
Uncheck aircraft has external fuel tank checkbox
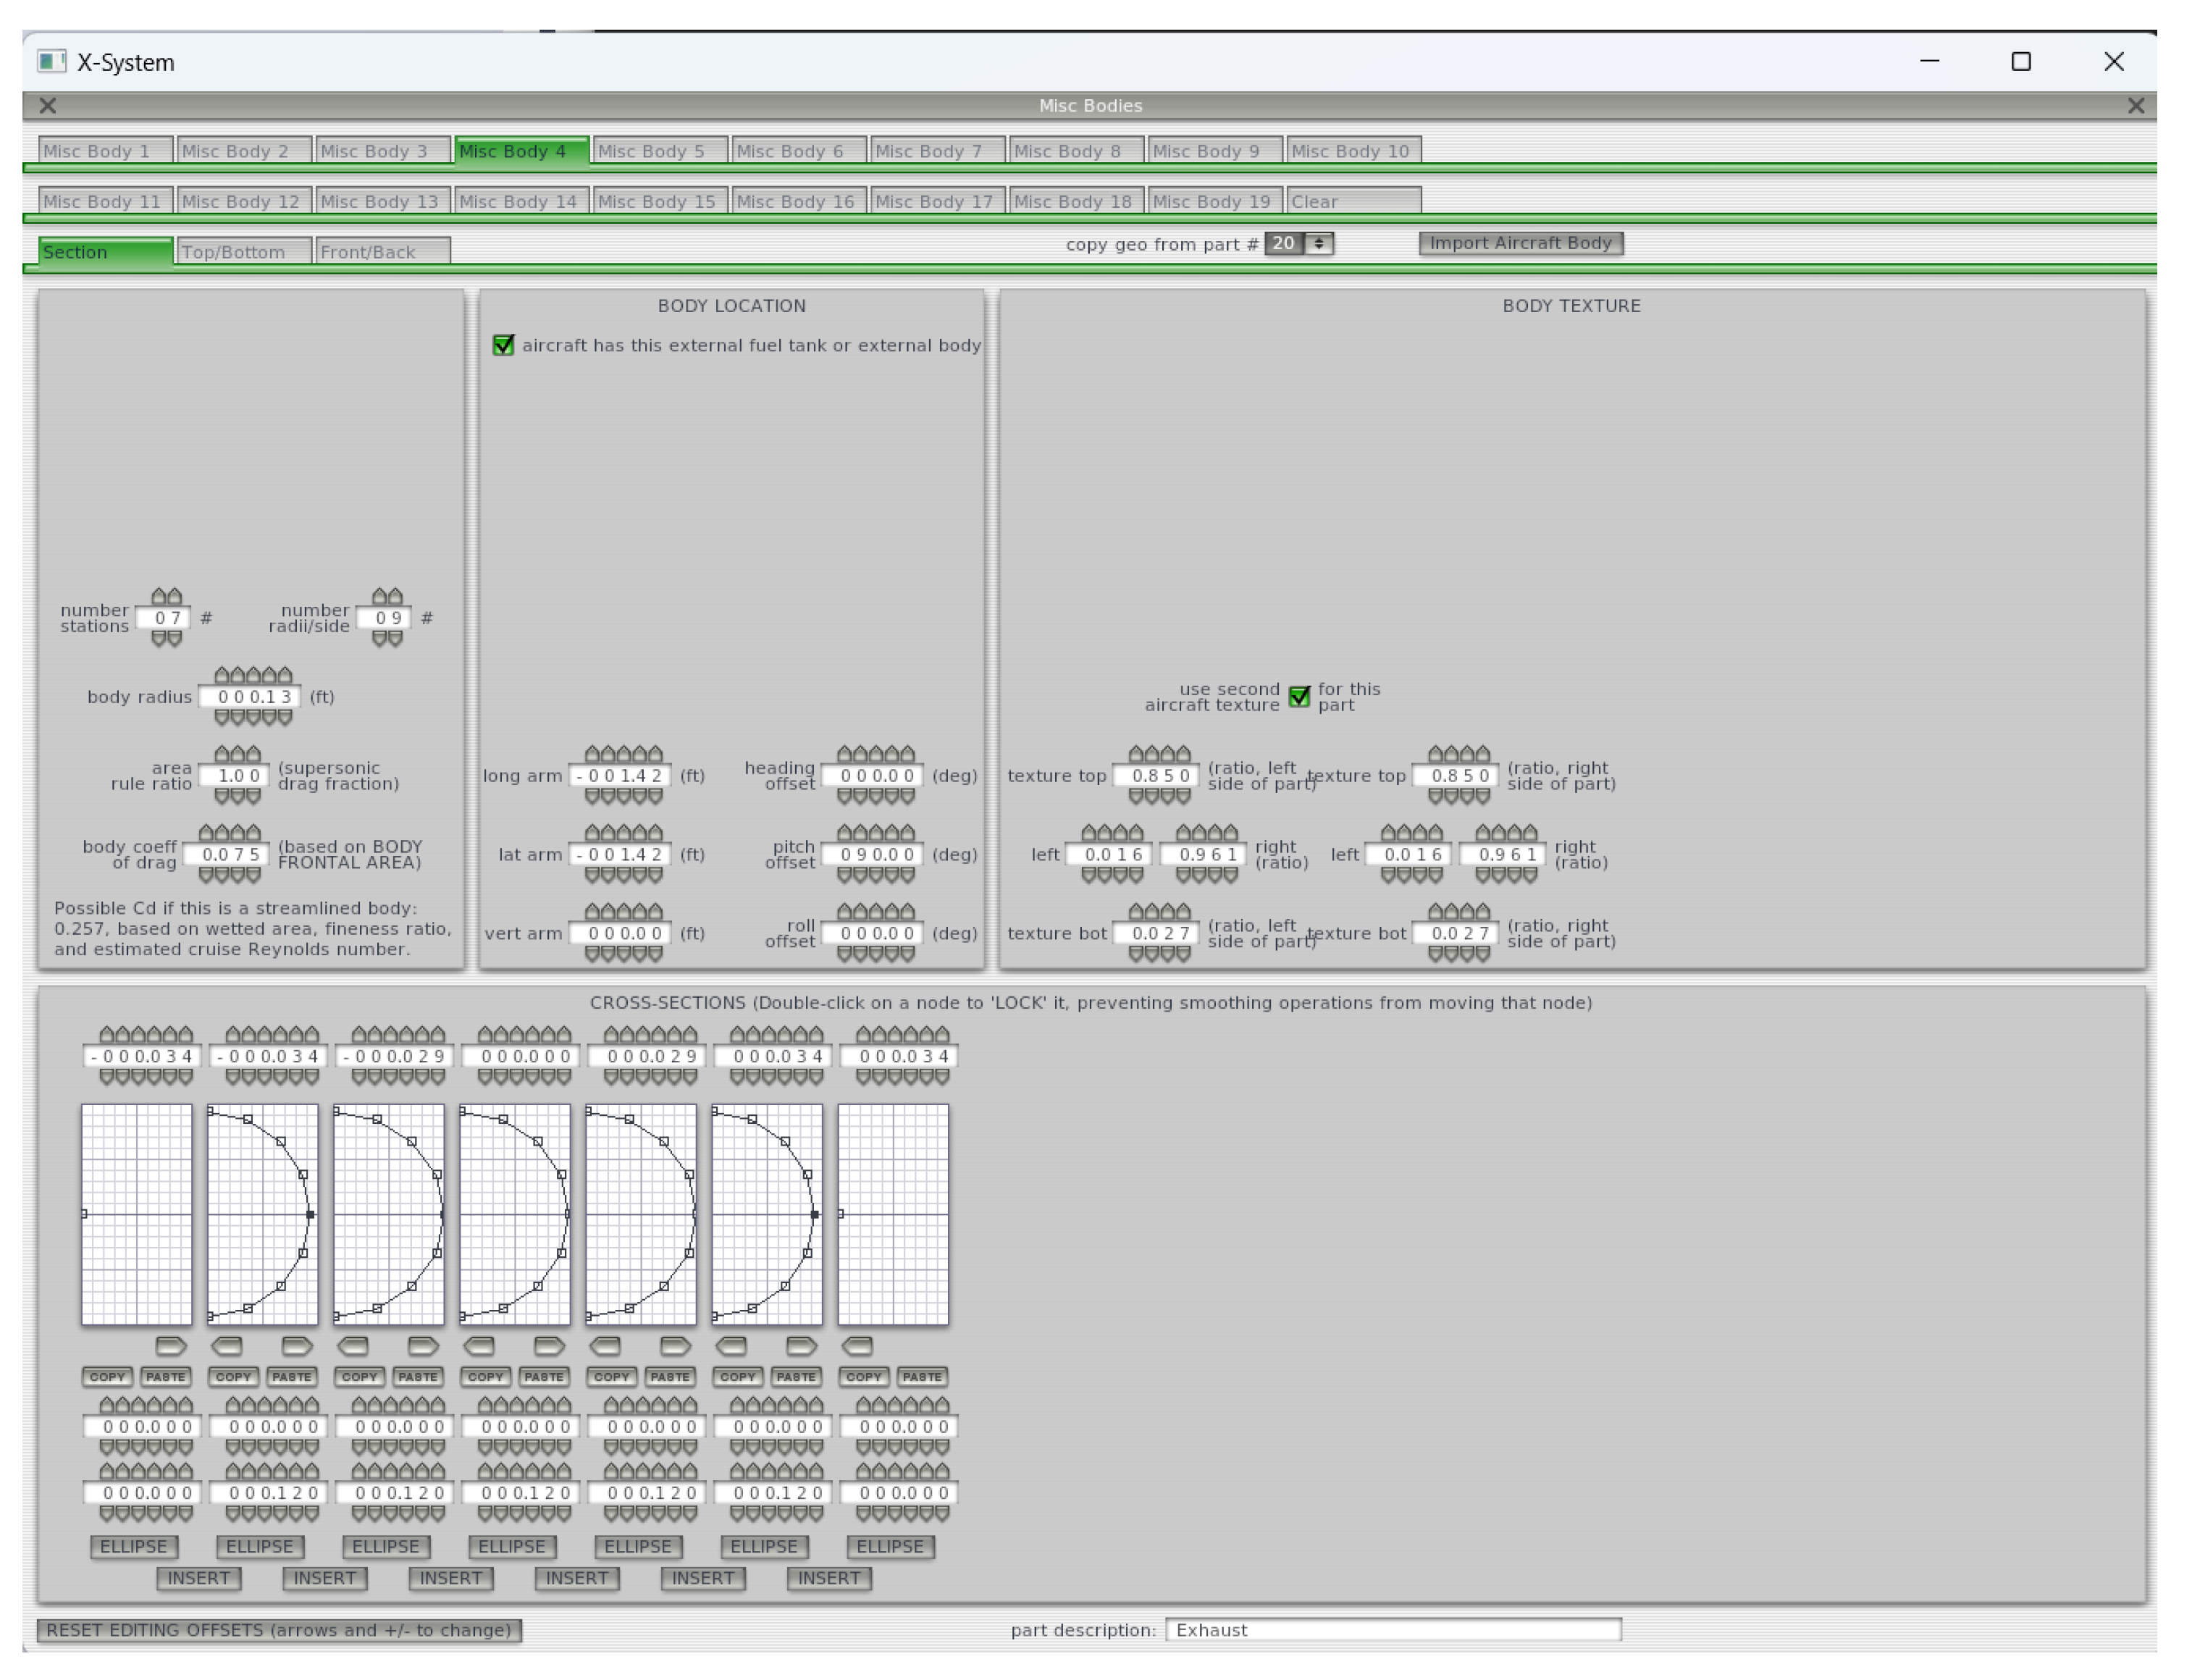[503, 345]
